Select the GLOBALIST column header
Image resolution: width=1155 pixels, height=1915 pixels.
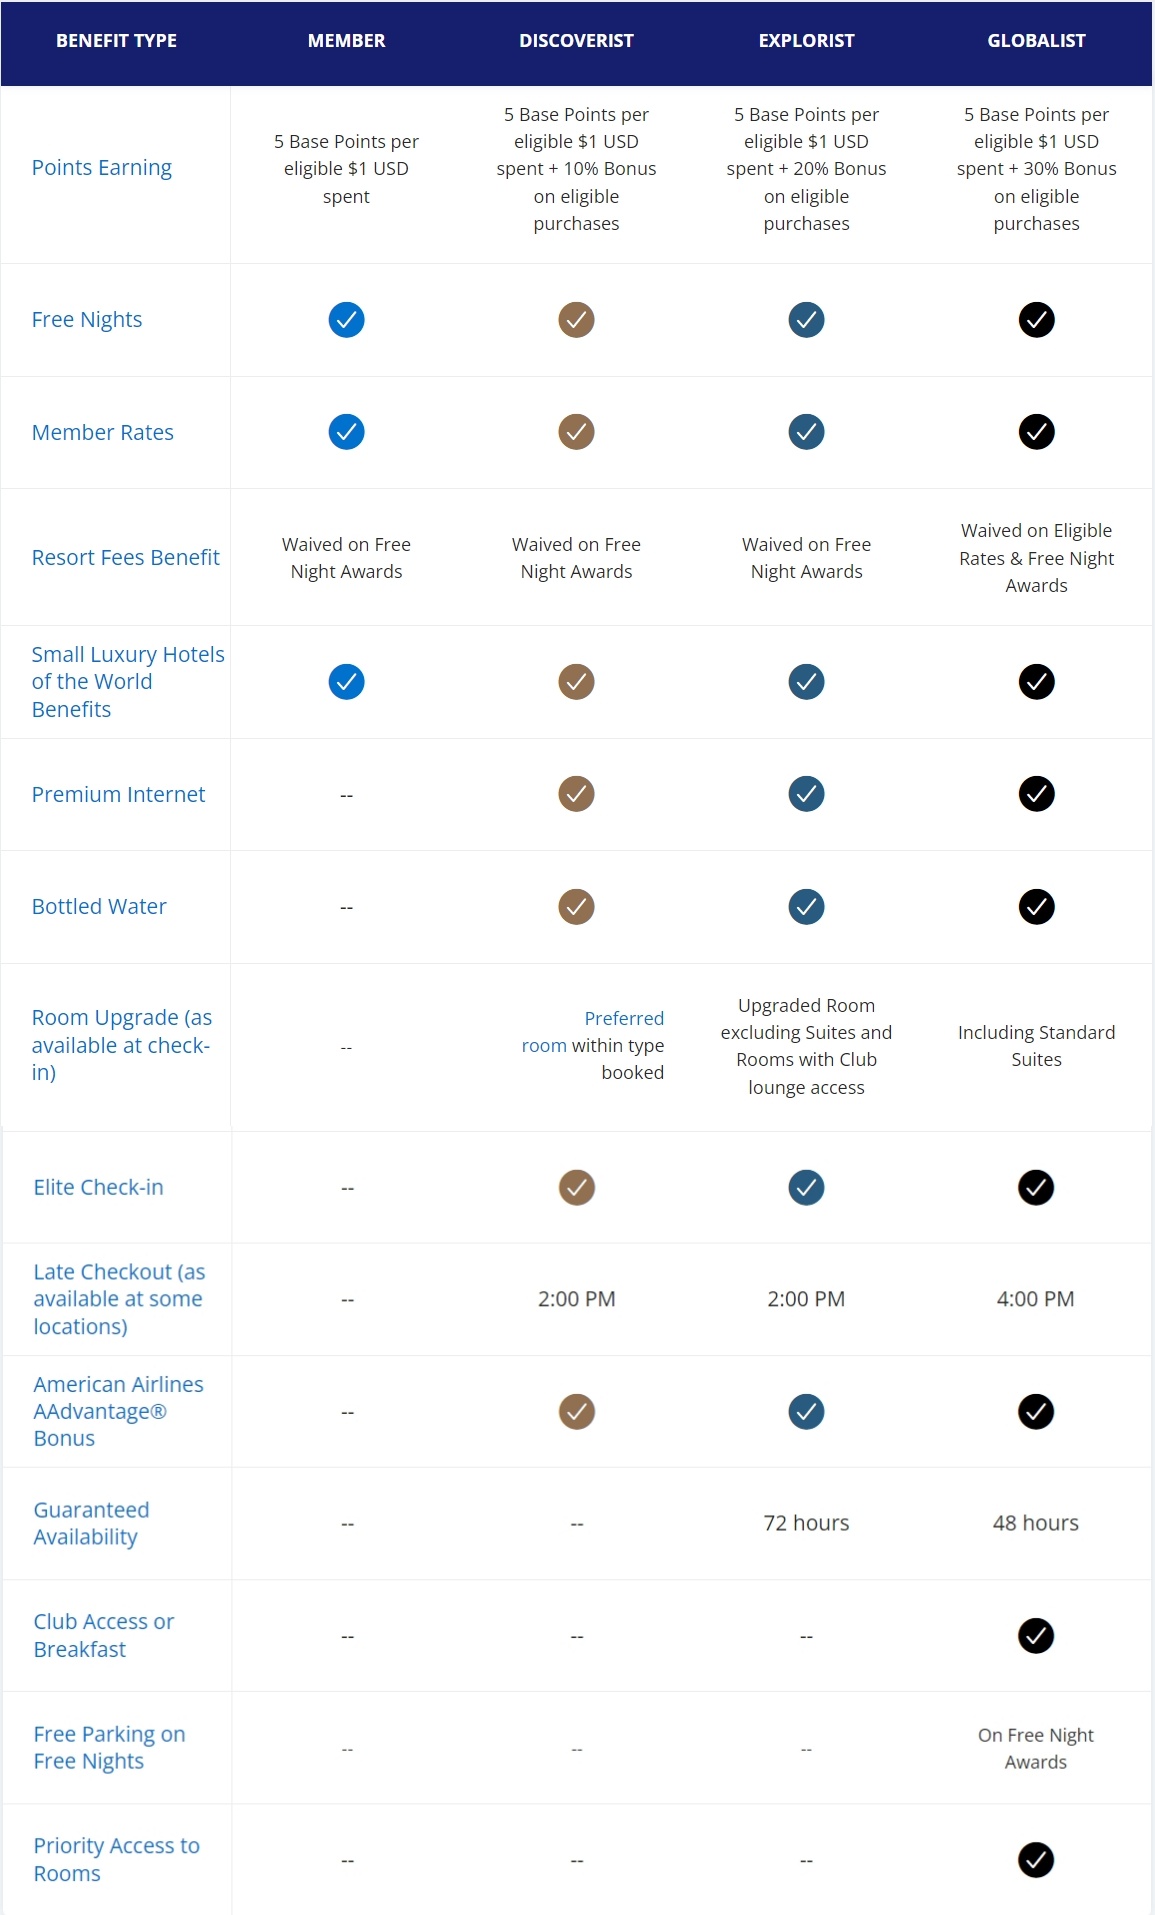coord(1036,41)
